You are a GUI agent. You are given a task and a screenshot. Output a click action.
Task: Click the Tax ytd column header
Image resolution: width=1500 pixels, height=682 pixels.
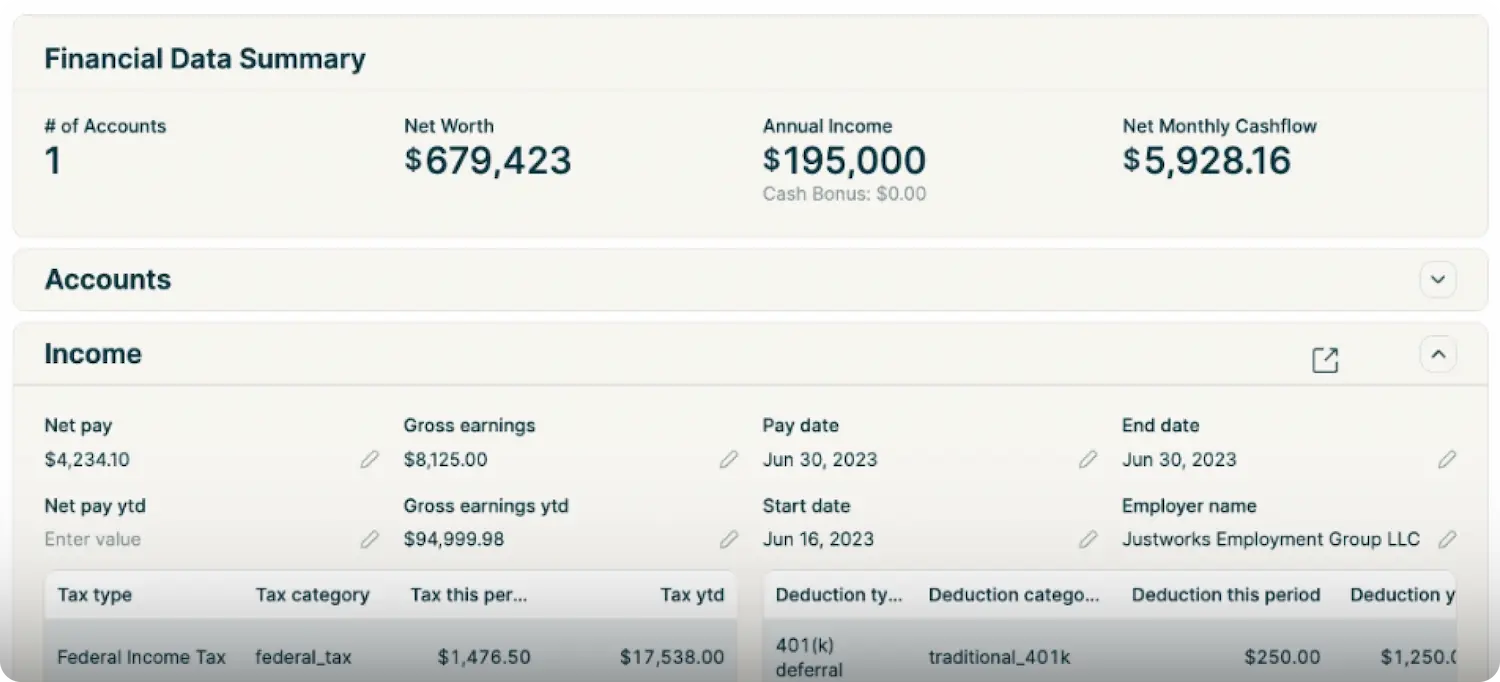coord(692,595)
